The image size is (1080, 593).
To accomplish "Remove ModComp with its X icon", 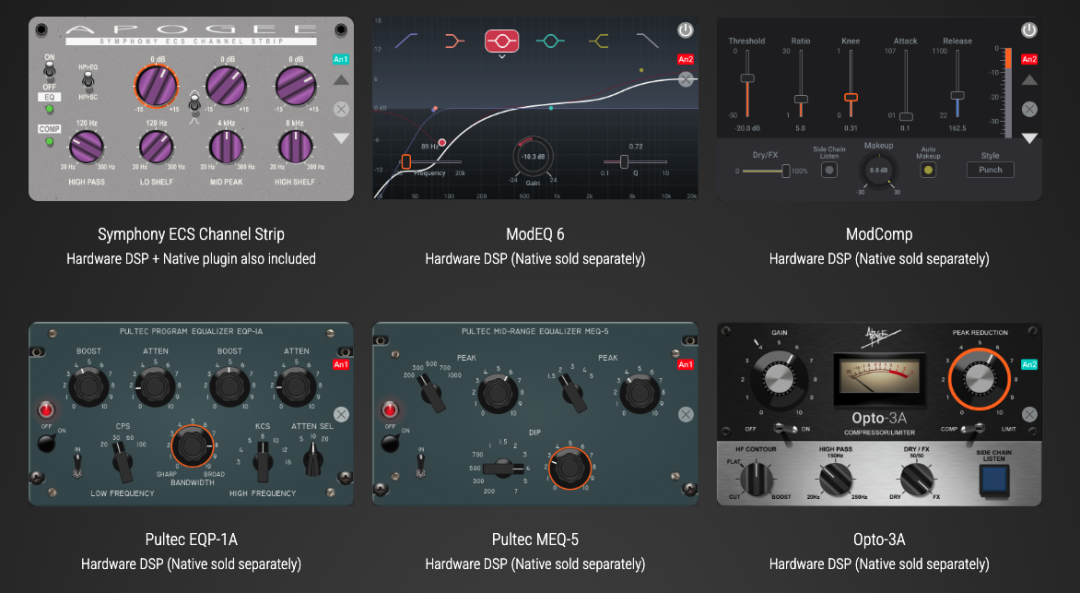I will coord(1030,109).
